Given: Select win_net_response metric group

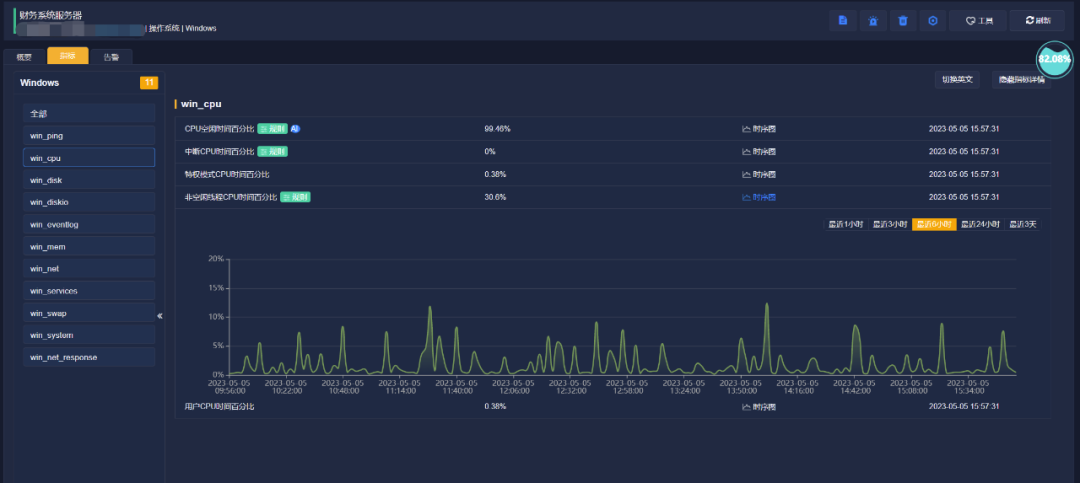Looking at the screenshot, I should coord(89,358).
